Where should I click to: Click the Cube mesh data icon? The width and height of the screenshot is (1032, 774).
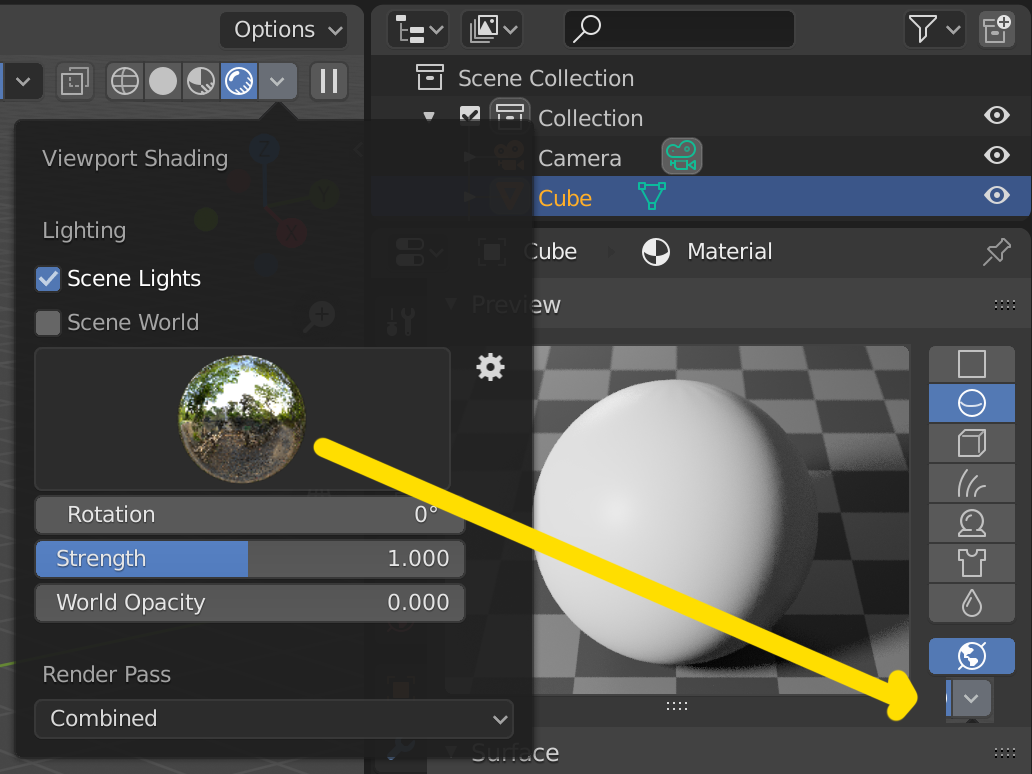click(x=652, y=196)
